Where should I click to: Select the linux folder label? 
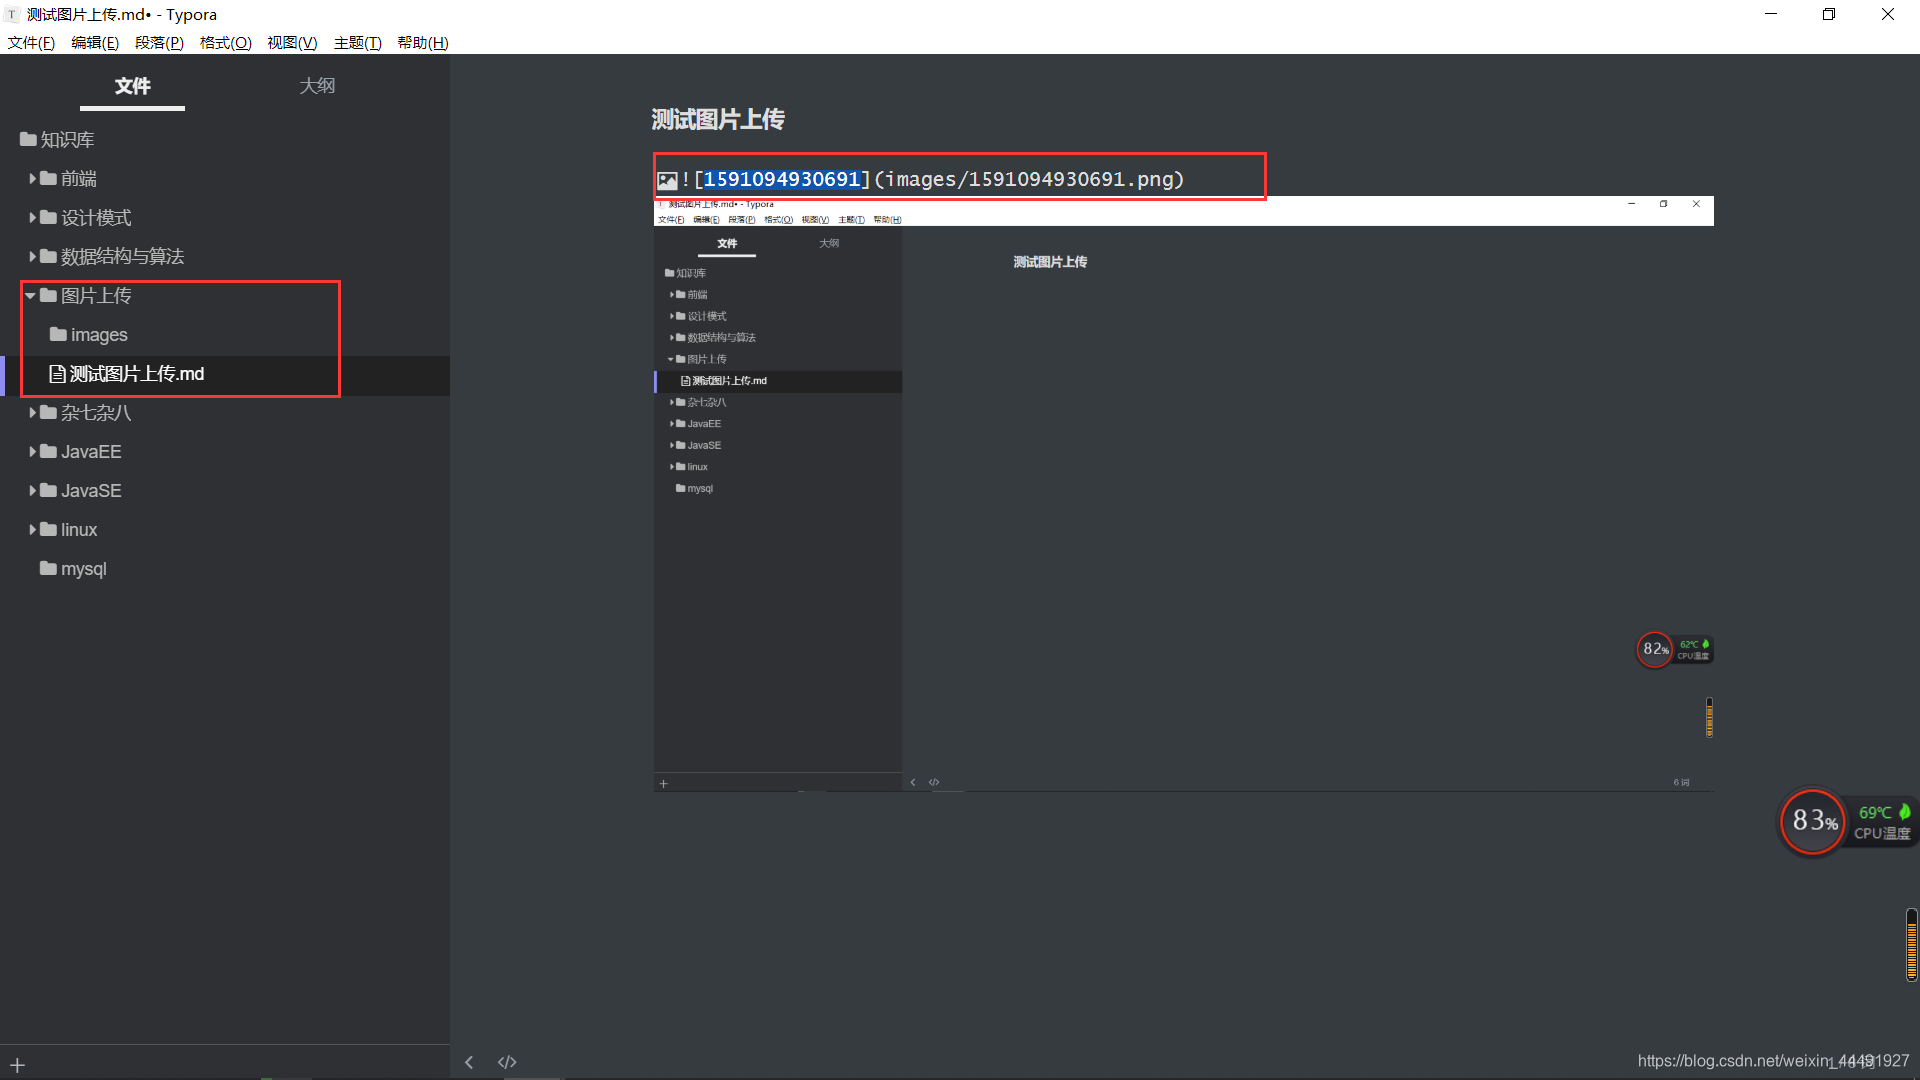pos(79,530)
